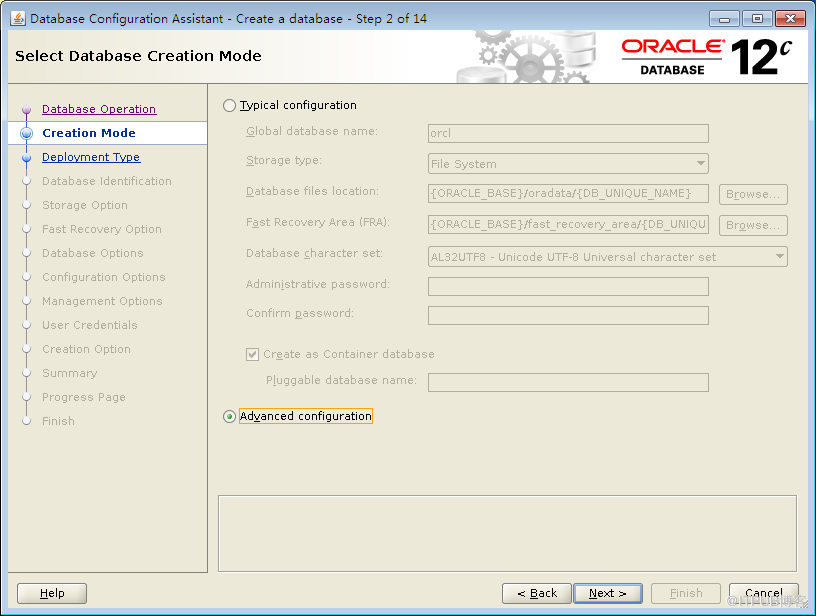This screenshot has width=816, height=616.
Task: Browse for Fast Recovery Area location
Action: click(x=753, y=225)
